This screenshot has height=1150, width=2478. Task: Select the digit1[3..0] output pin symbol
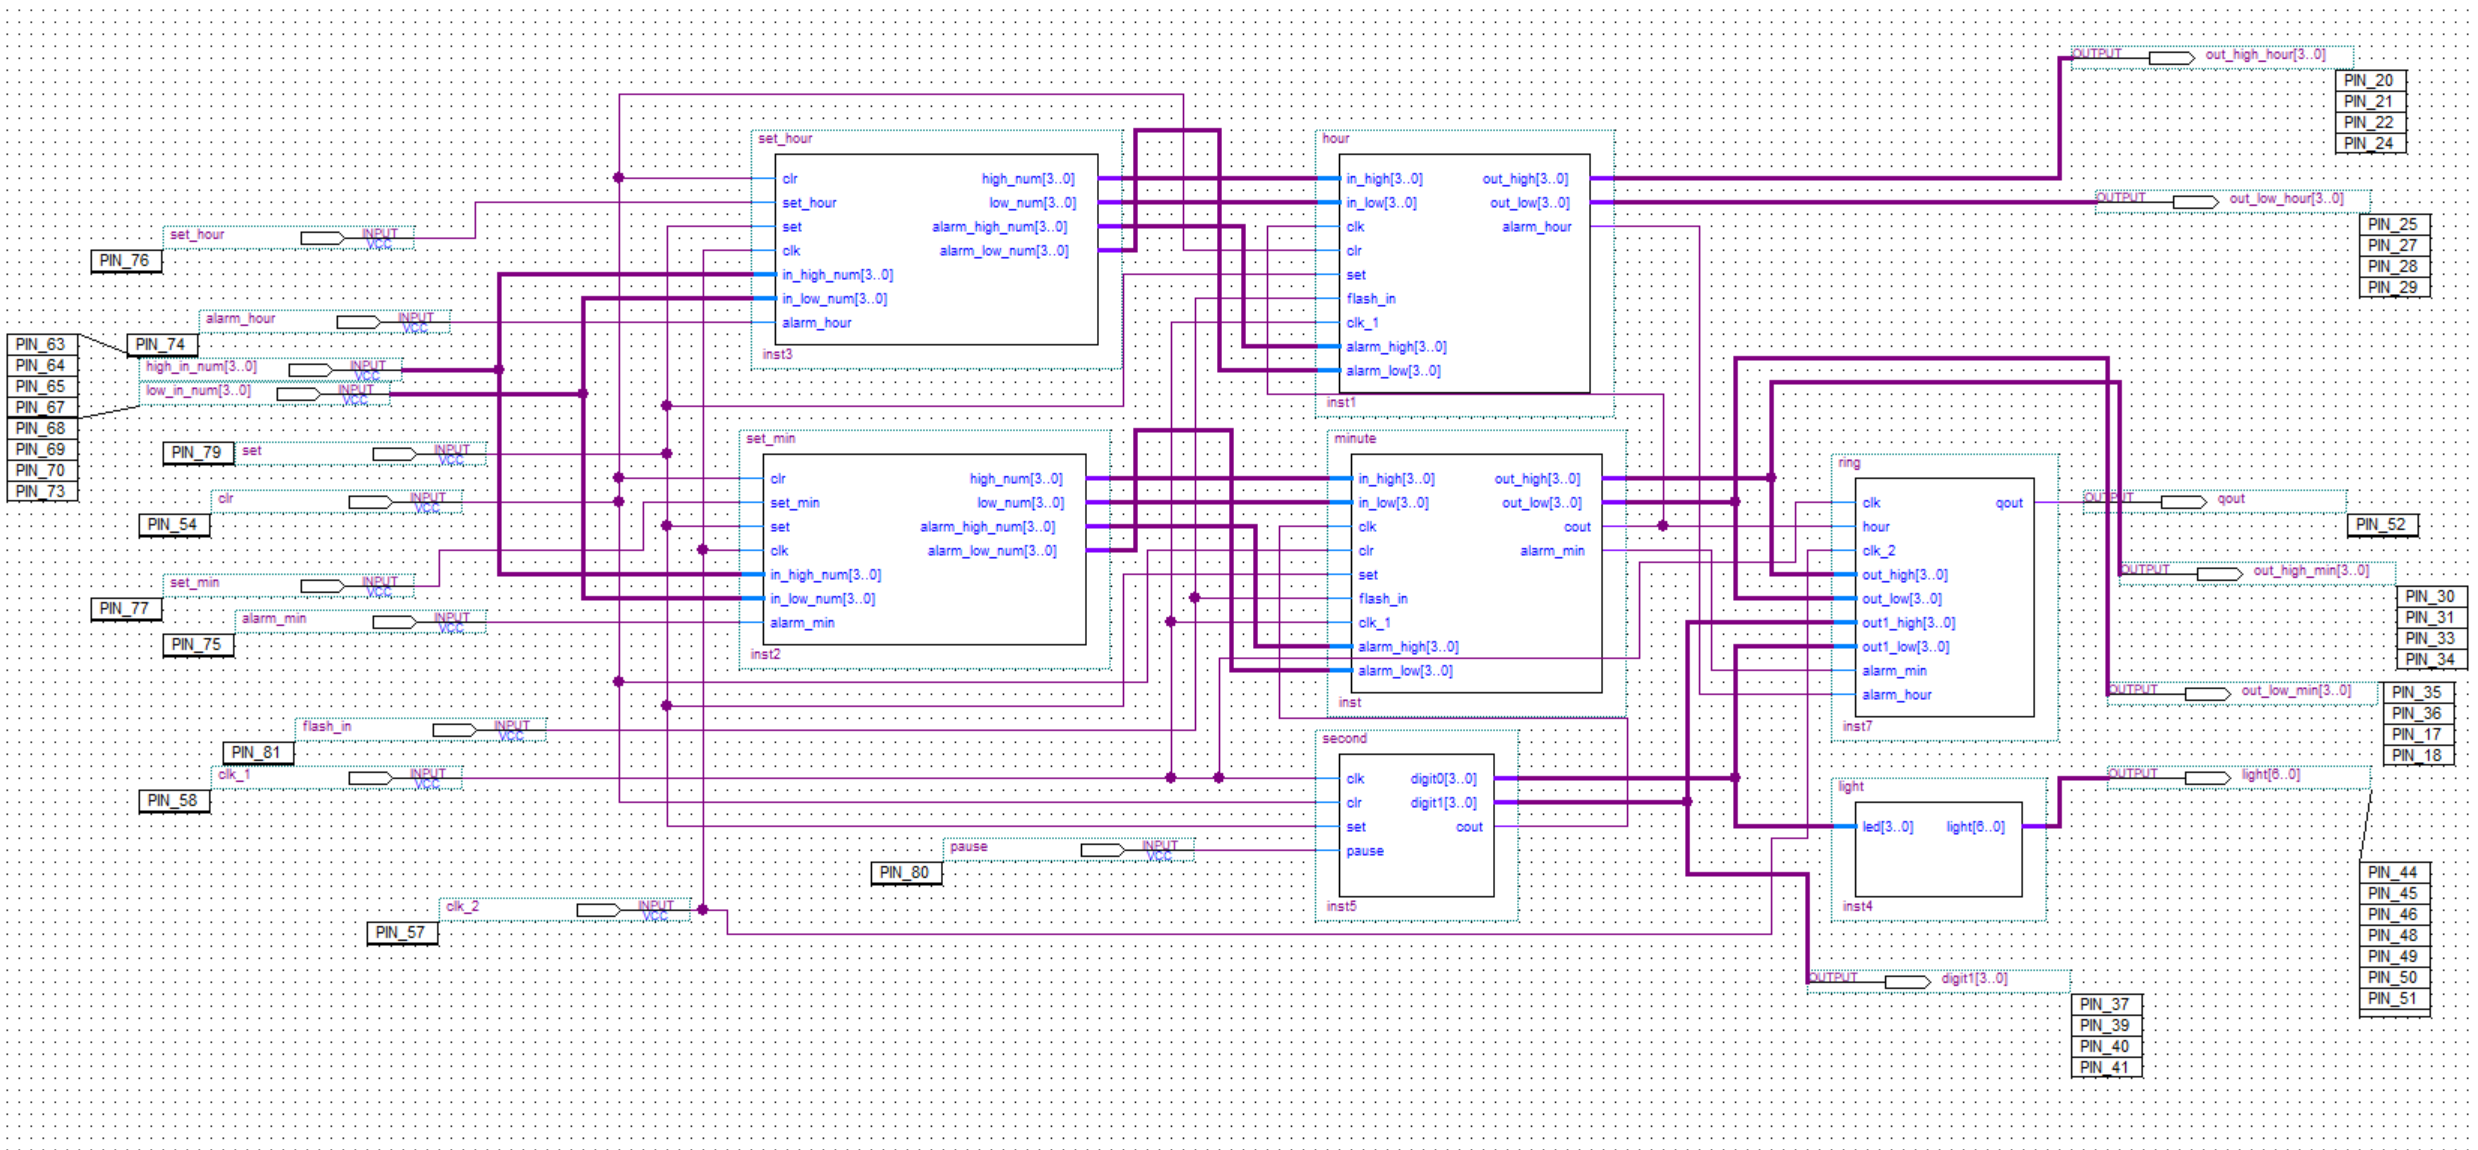[1907, 982]
